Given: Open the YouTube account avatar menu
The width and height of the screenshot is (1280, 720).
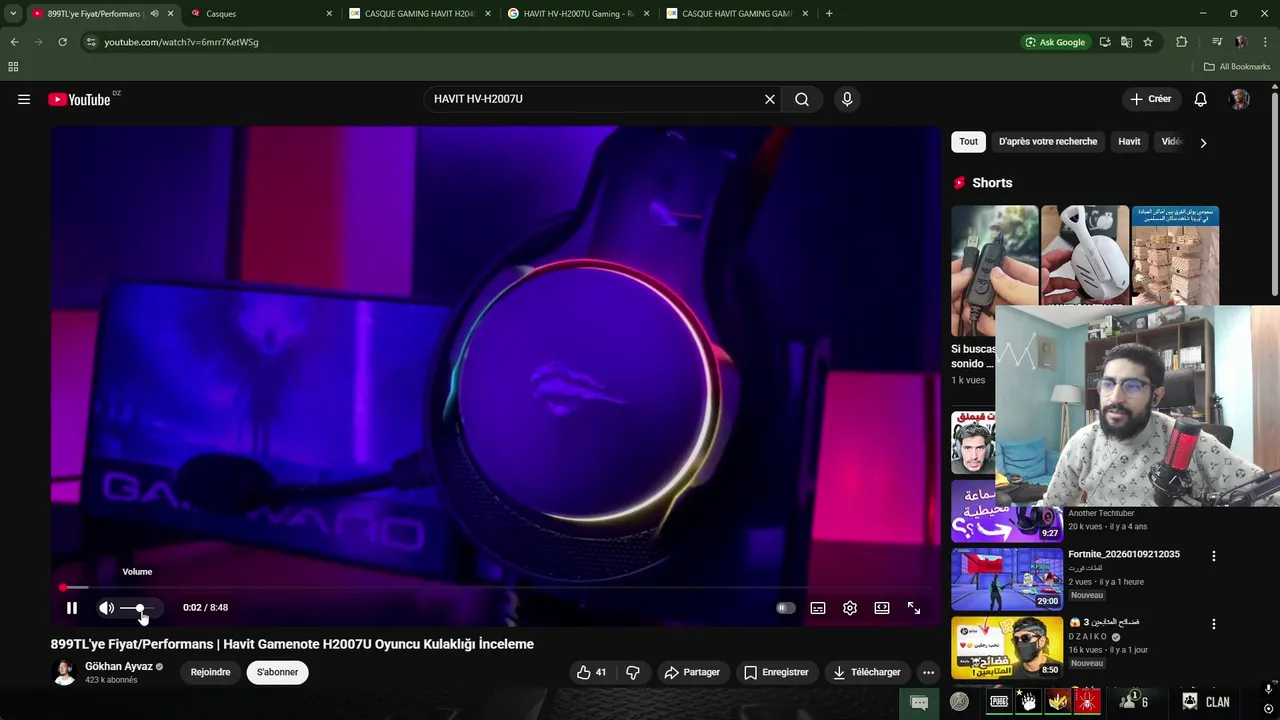Looking at the screenshot, I should (1240, 99).
